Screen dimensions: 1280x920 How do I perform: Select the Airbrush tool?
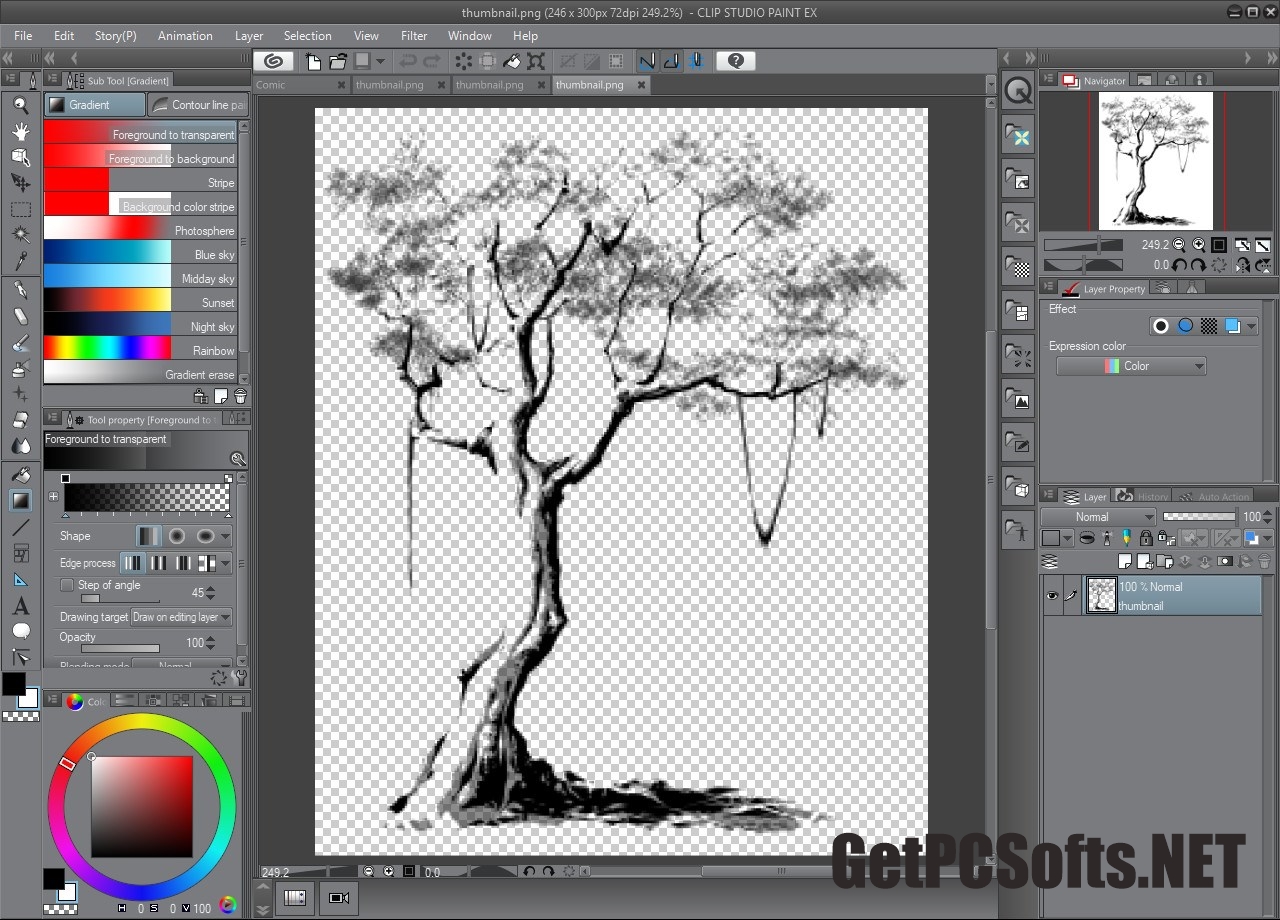click(20, 369)
